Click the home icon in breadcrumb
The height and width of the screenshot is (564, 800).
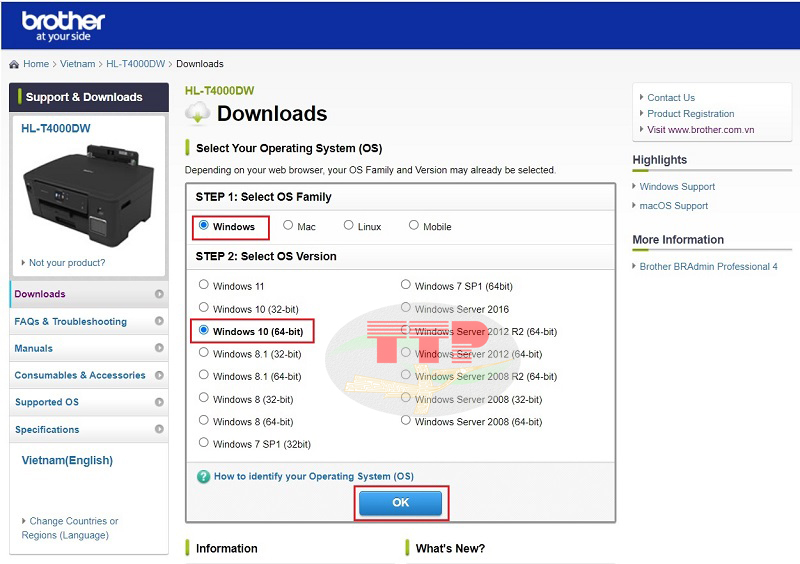click(14, 64)
